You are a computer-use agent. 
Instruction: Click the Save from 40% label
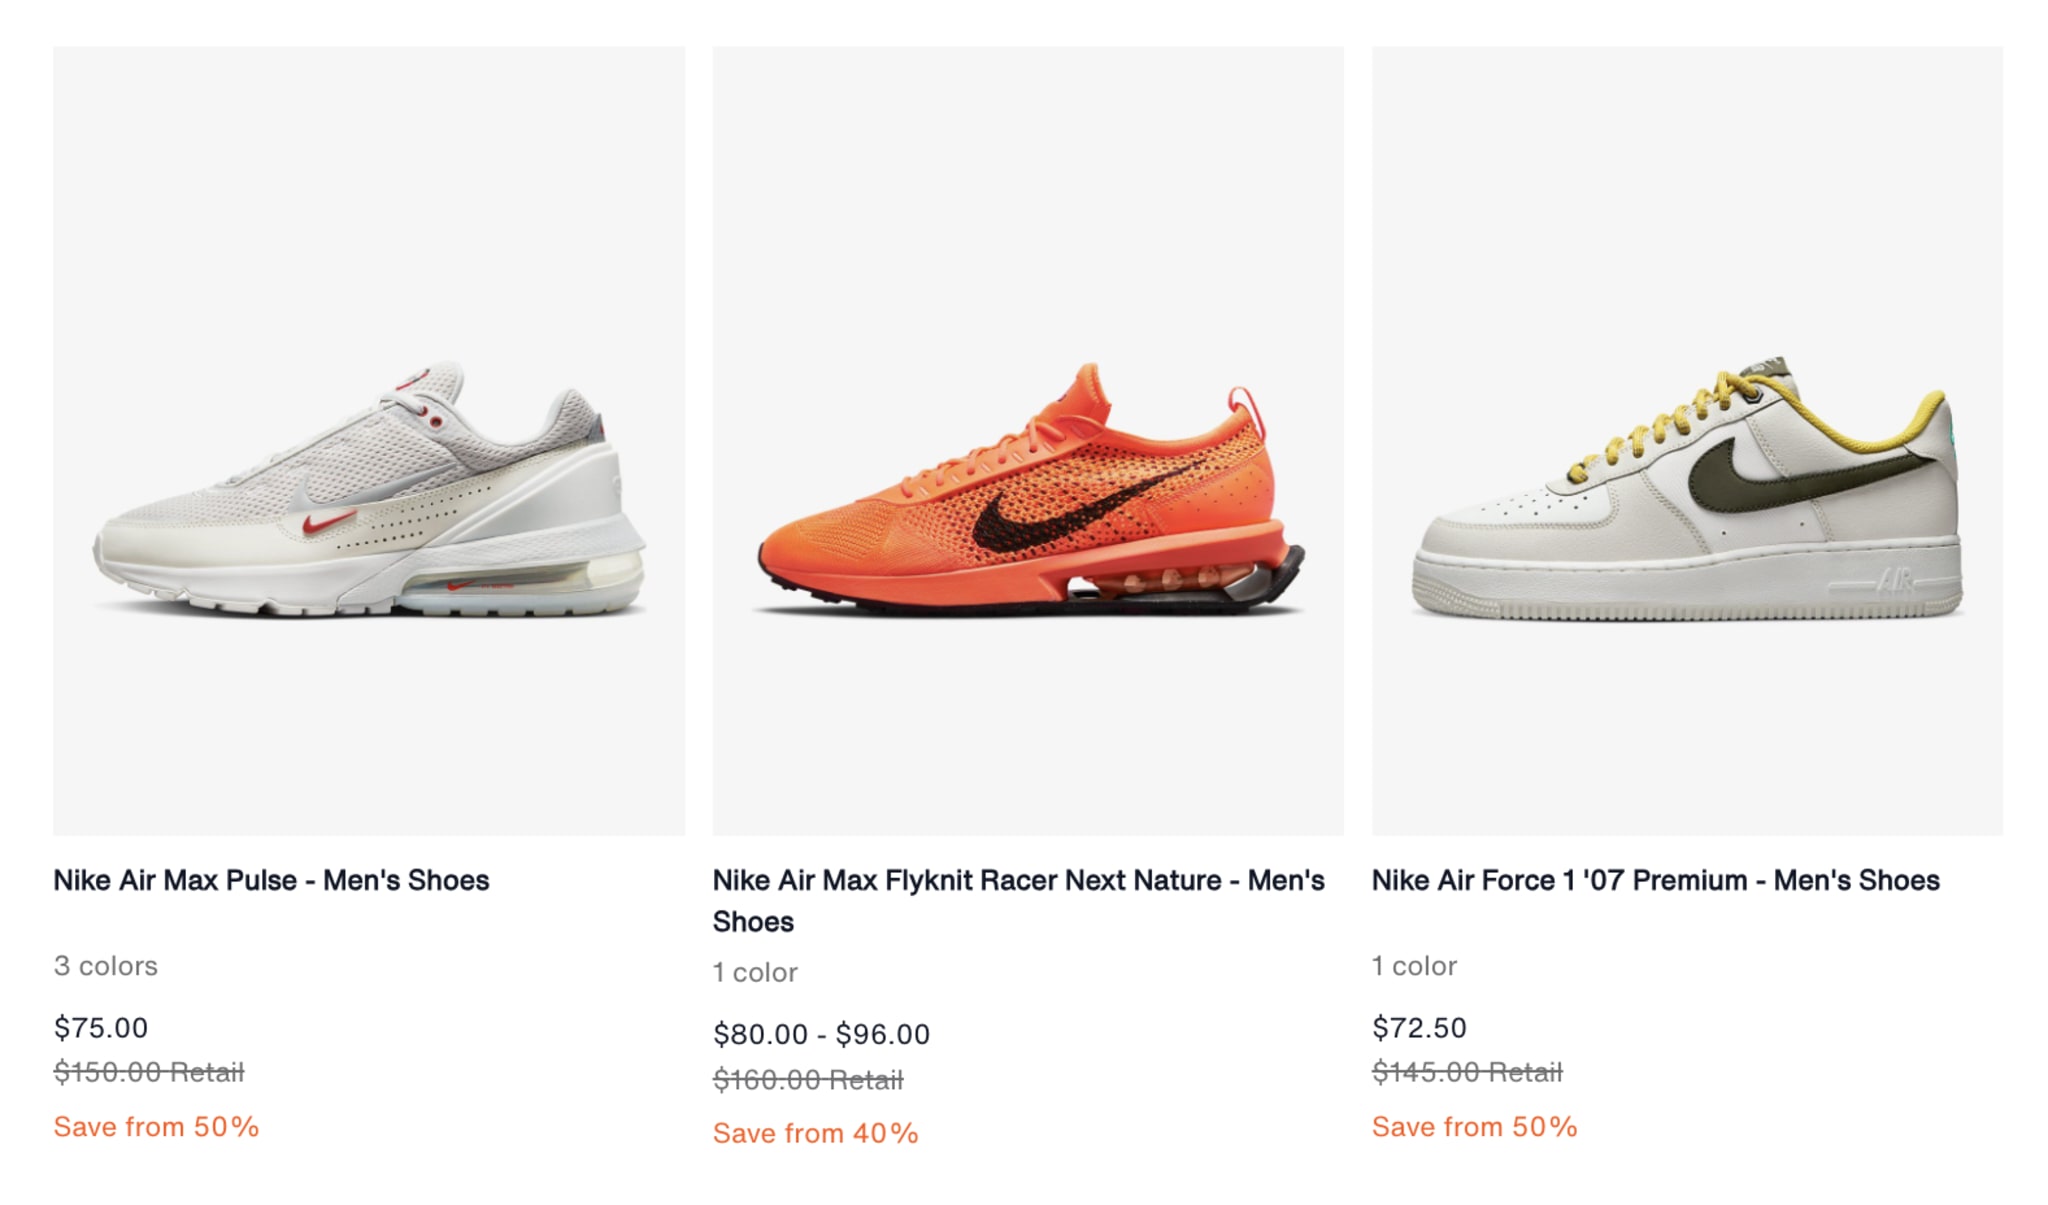[x=816, y=1133]
